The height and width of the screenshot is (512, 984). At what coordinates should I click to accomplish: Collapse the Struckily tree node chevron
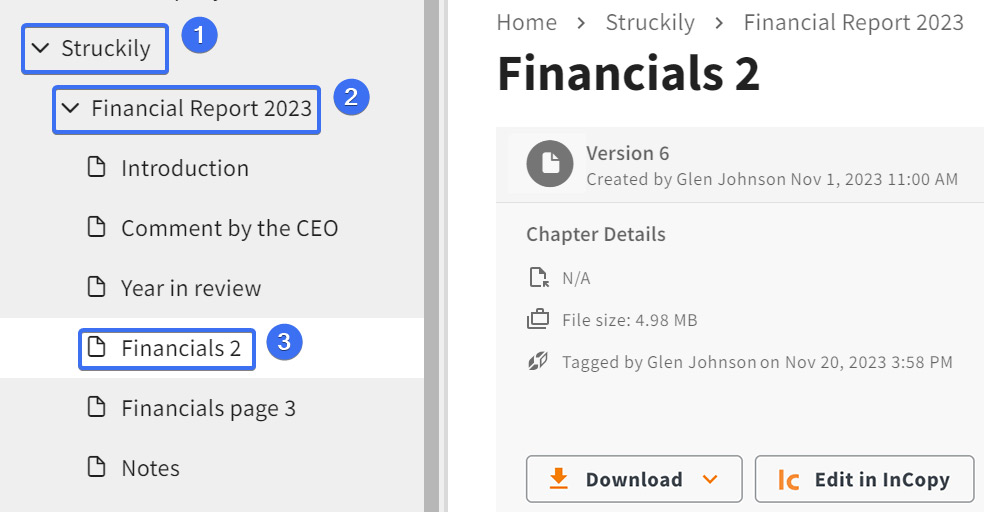[x=40, y=48]
